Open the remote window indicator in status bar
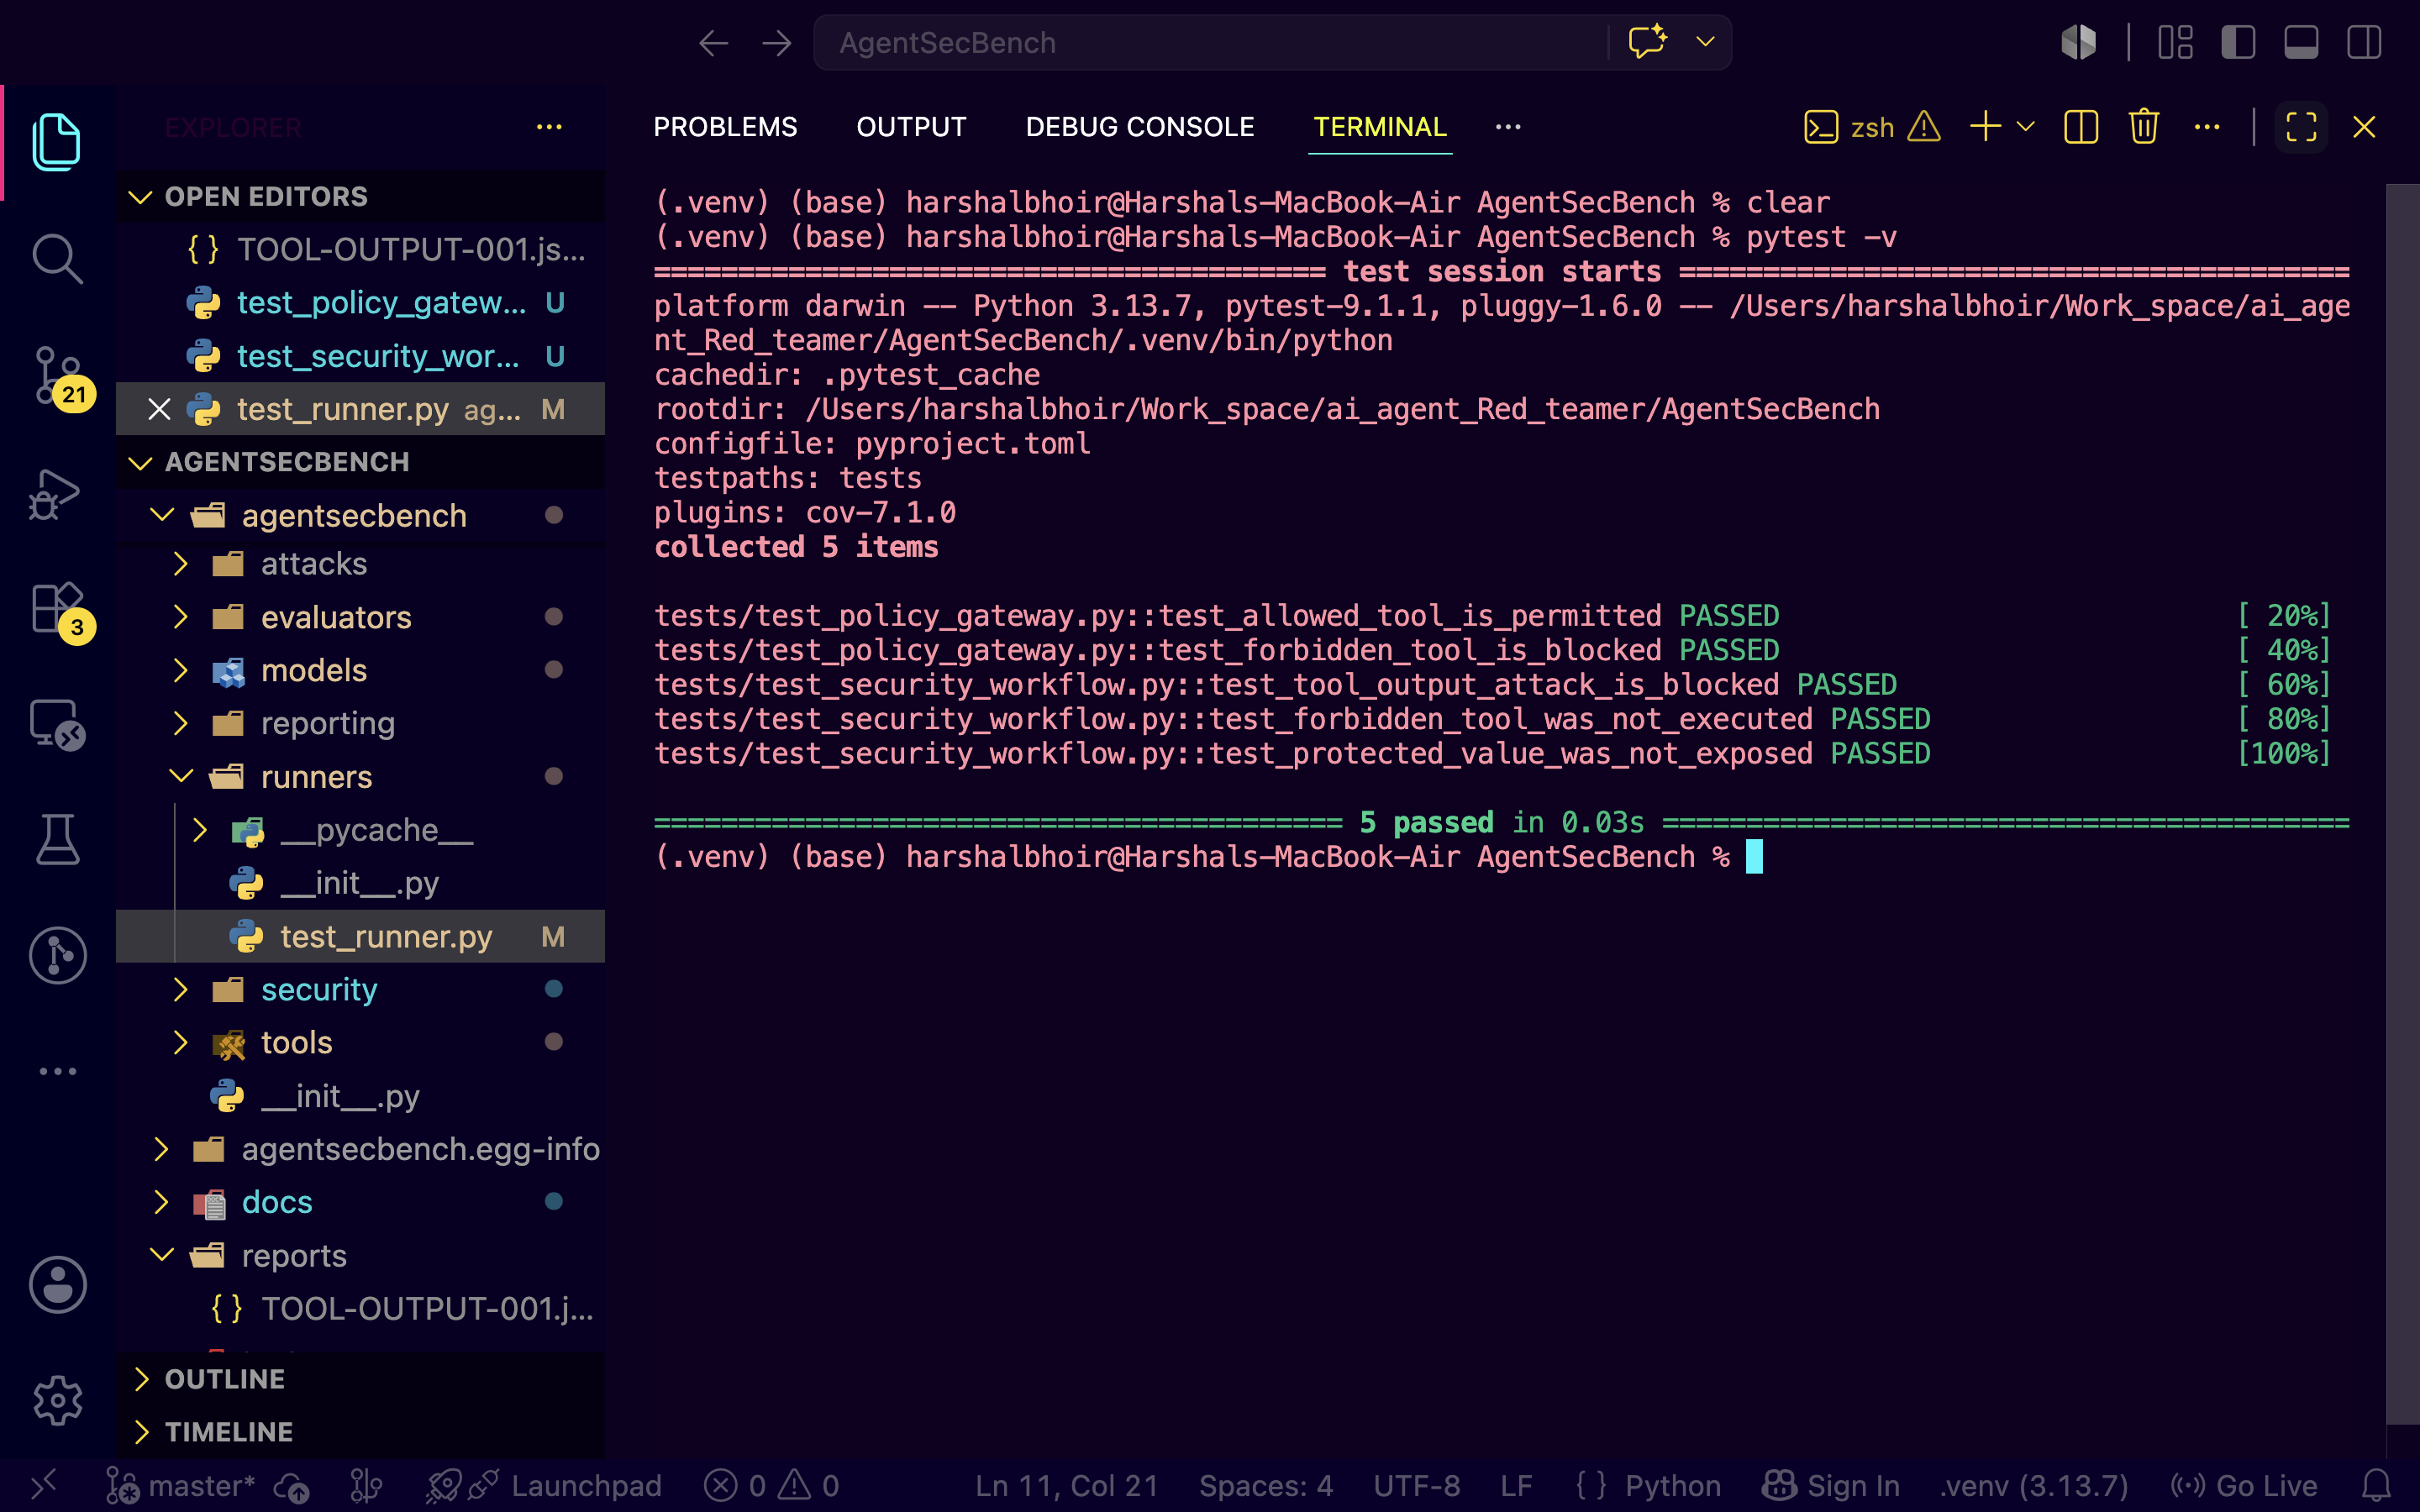 (43, 1485)
